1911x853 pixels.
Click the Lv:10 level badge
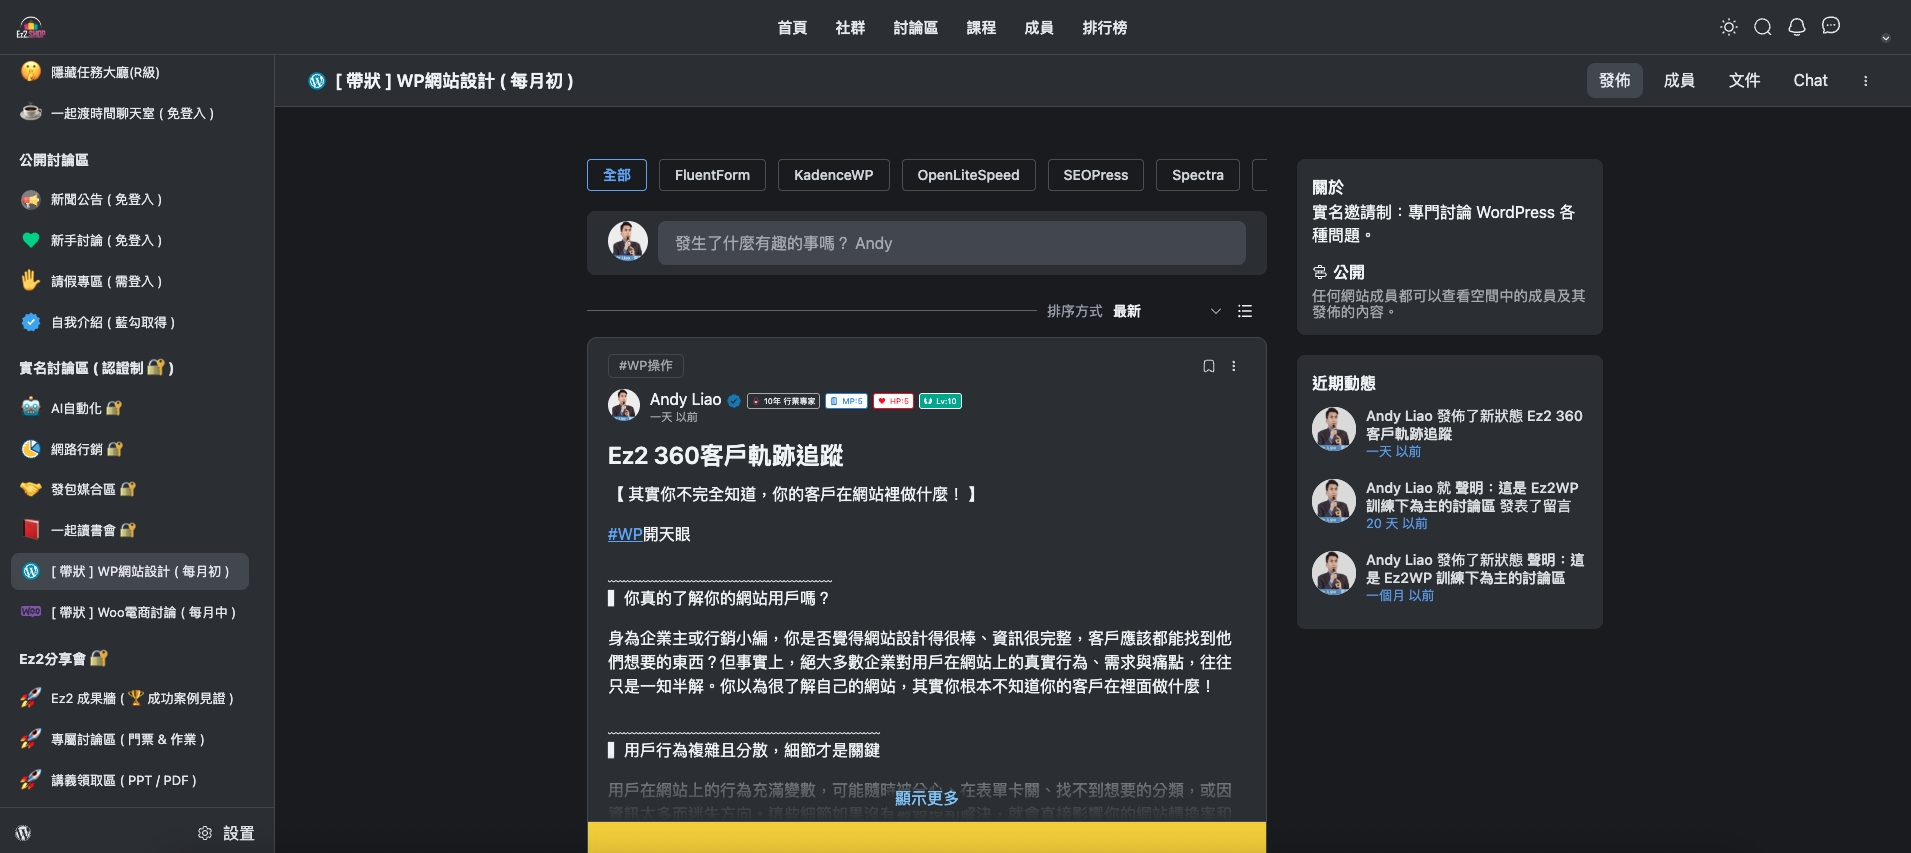coord(940,401)
